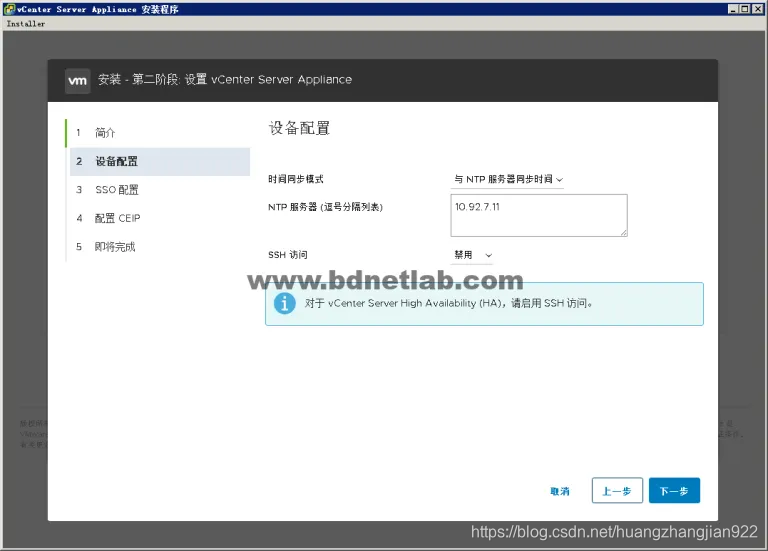
Task: Click the vCenter app icon in the title bar
Action: (9, 9)
